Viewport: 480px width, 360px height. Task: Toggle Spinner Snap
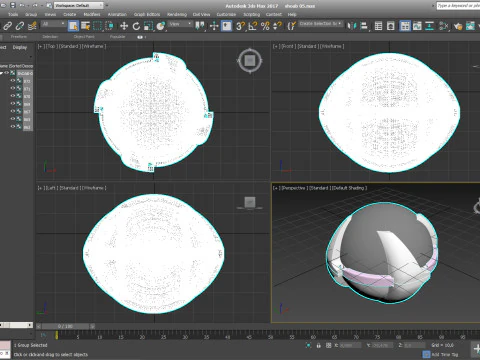[x=277, y=26]
